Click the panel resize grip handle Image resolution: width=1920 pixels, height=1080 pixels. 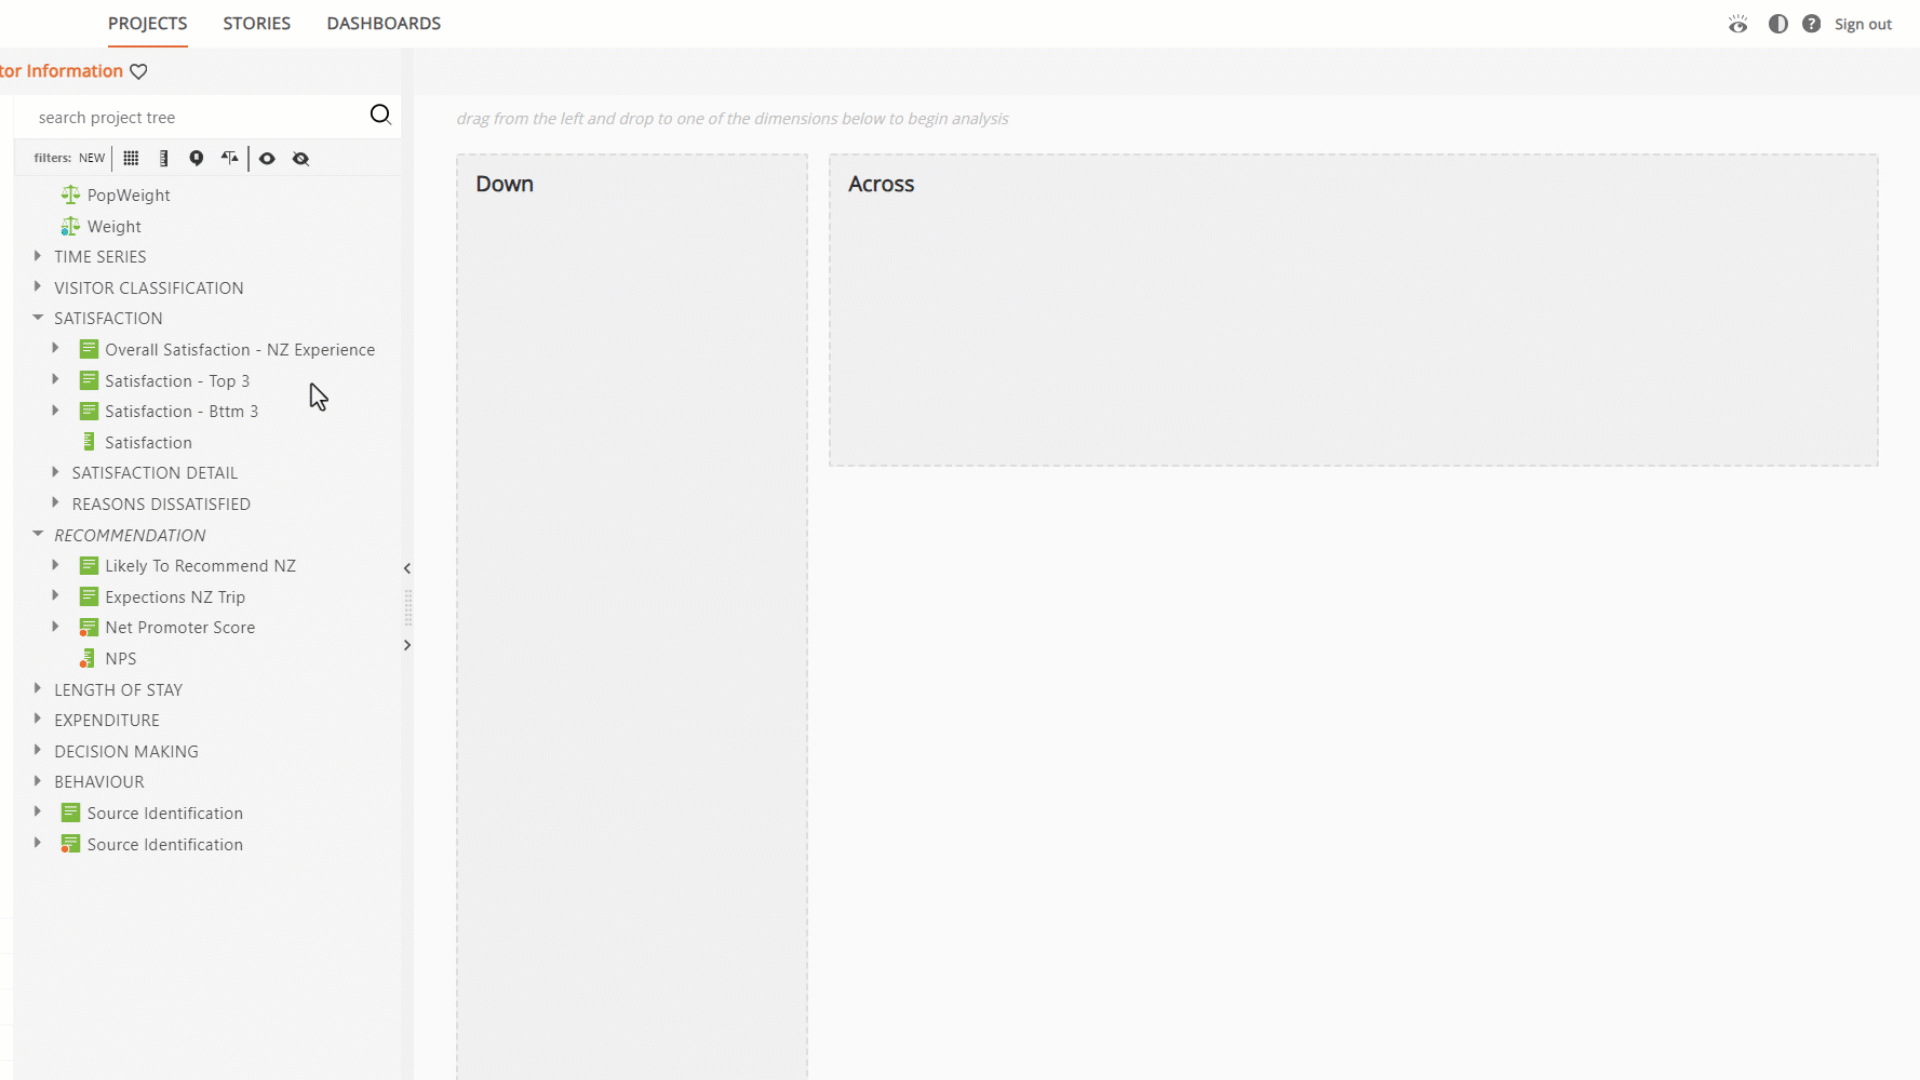coord(408,607)
